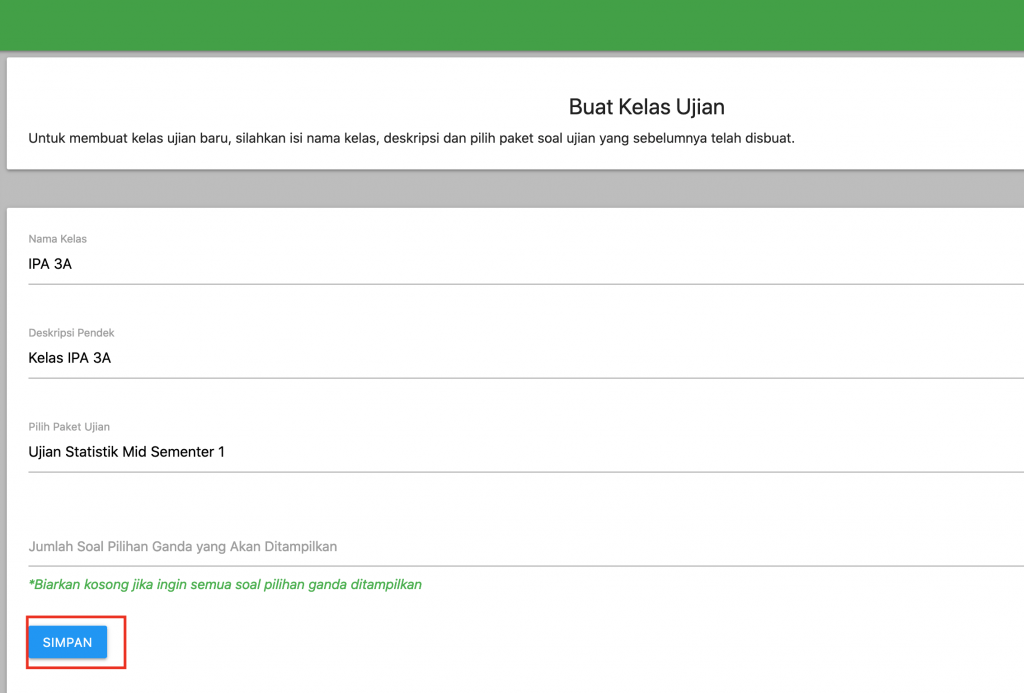This screenshot has height=693, width=1024.
Task: Click the Deskripsi Pendek field with Kelas IPA 3A
Action: 400,358
